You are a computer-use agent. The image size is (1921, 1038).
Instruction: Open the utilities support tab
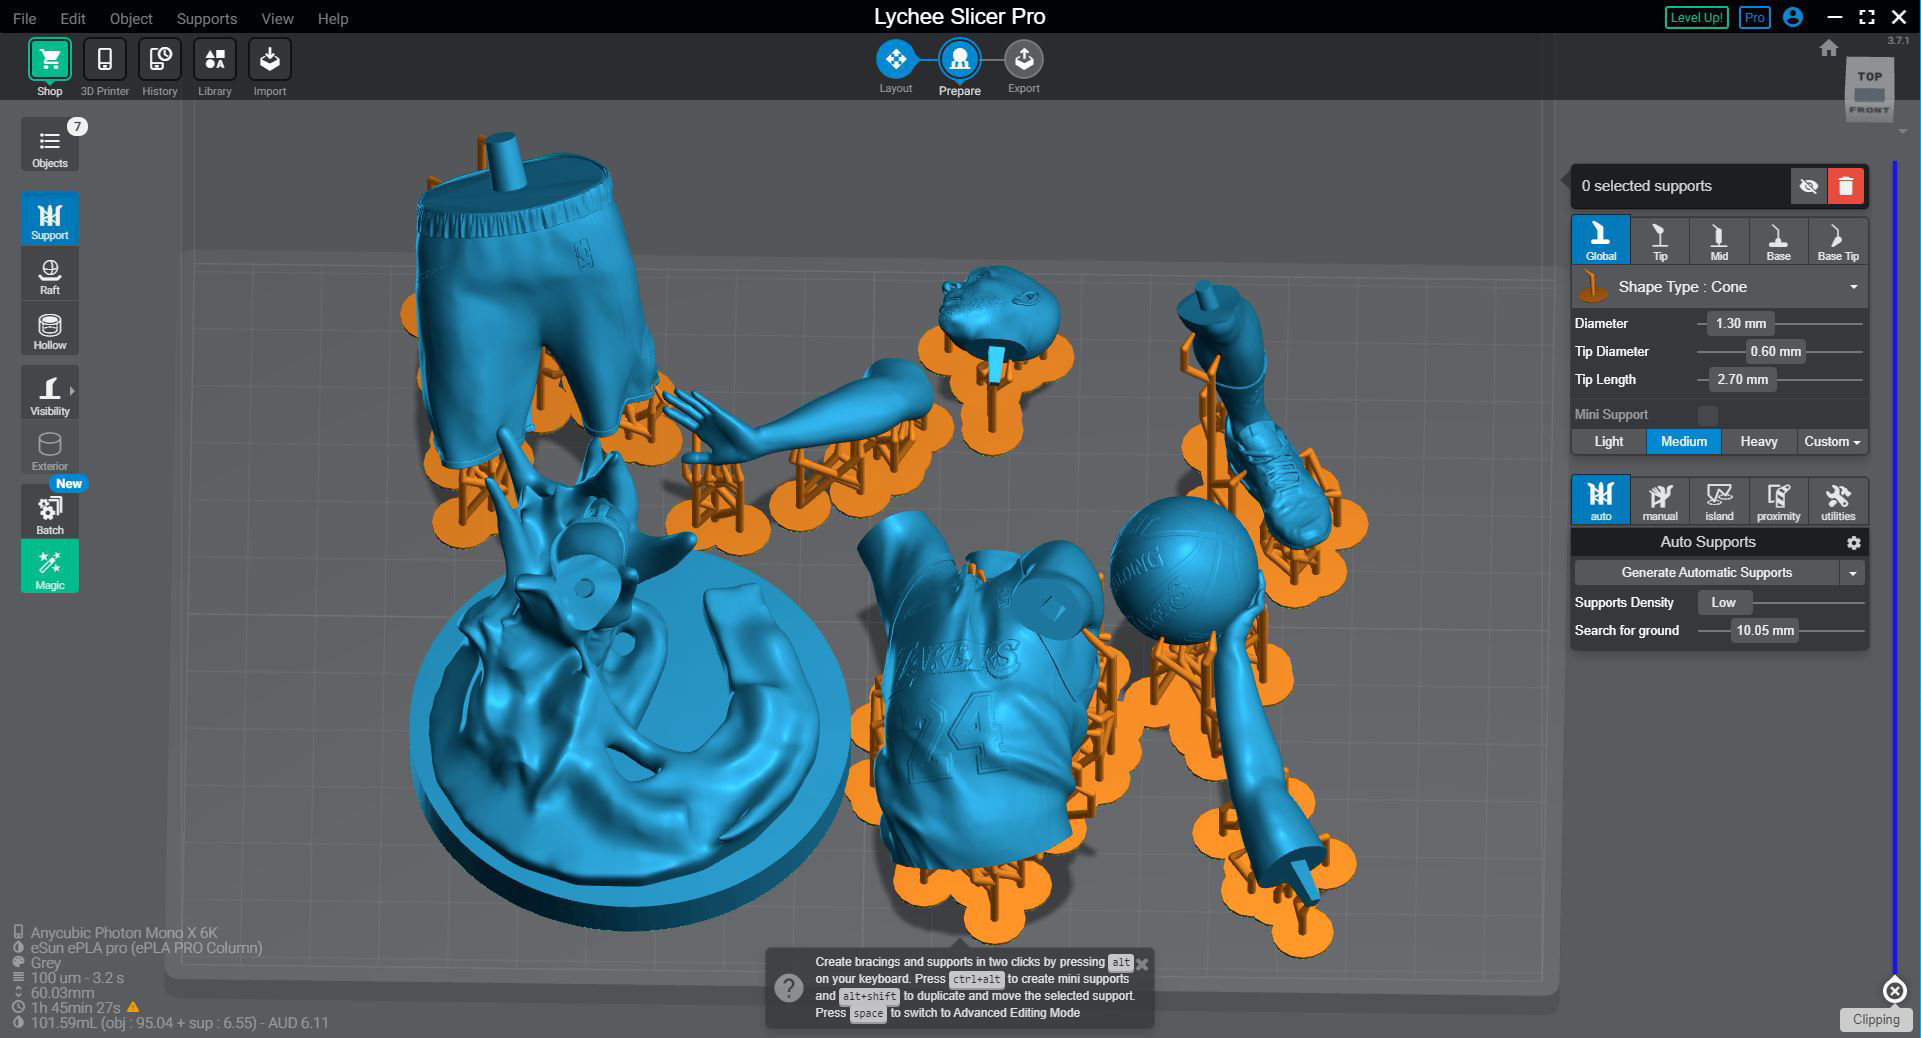[x=1837, y=500]
